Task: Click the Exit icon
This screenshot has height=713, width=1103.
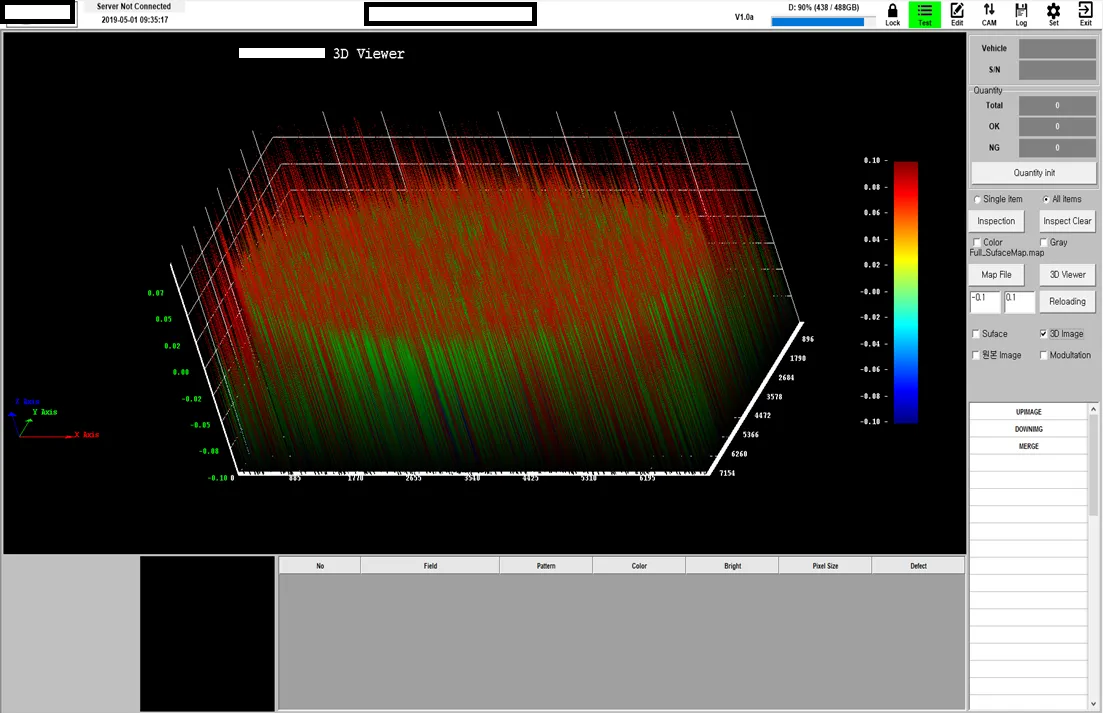Action: (1085, 13)
